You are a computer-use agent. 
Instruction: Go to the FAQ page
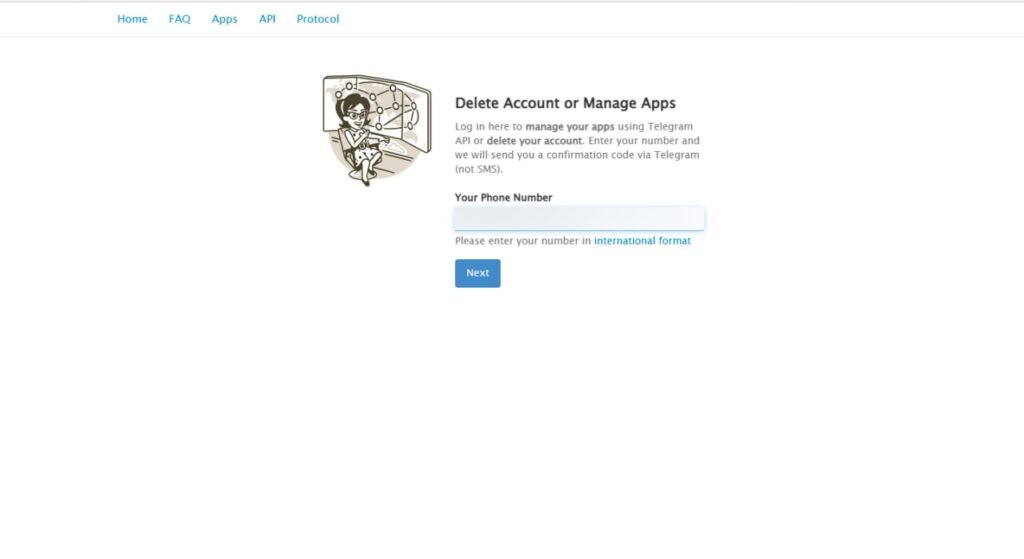coord(179,19)
